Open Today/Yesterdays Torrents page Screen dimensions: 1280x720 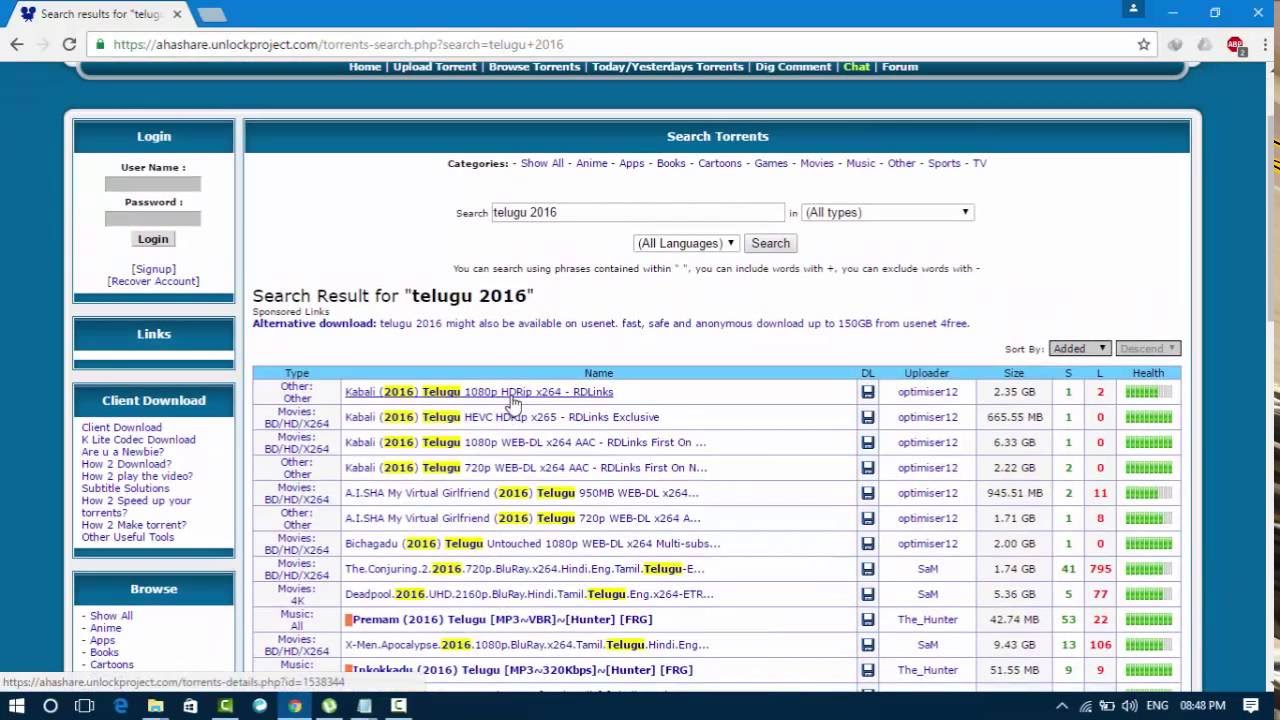(667, 67)
